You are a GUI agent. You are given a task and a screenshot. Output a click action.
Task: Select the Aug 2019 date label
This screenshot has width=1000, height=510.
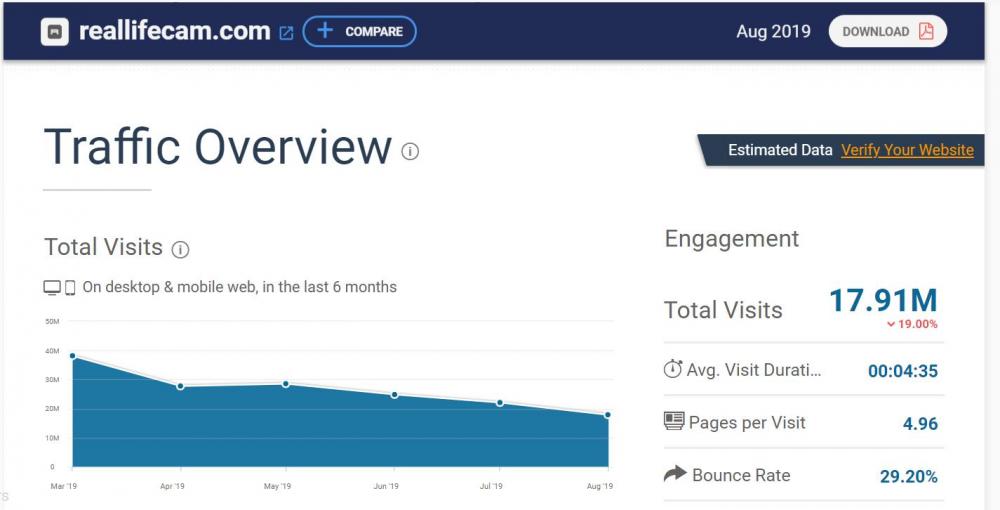pos(773,32)
